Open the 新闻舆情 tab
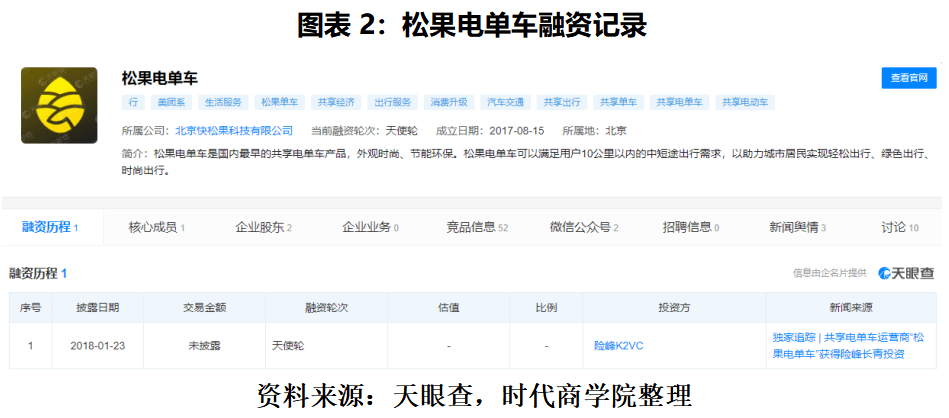 coord(798,227)
